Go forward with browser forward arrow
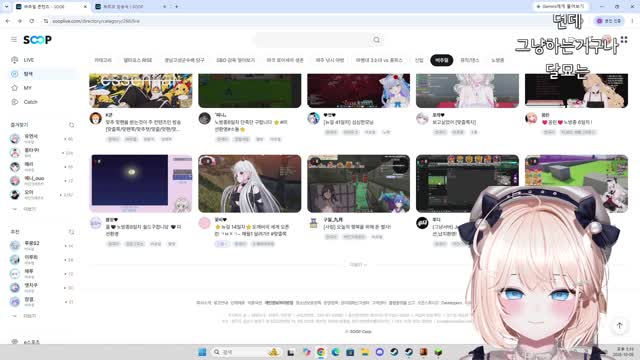 (x=20, y=21)
